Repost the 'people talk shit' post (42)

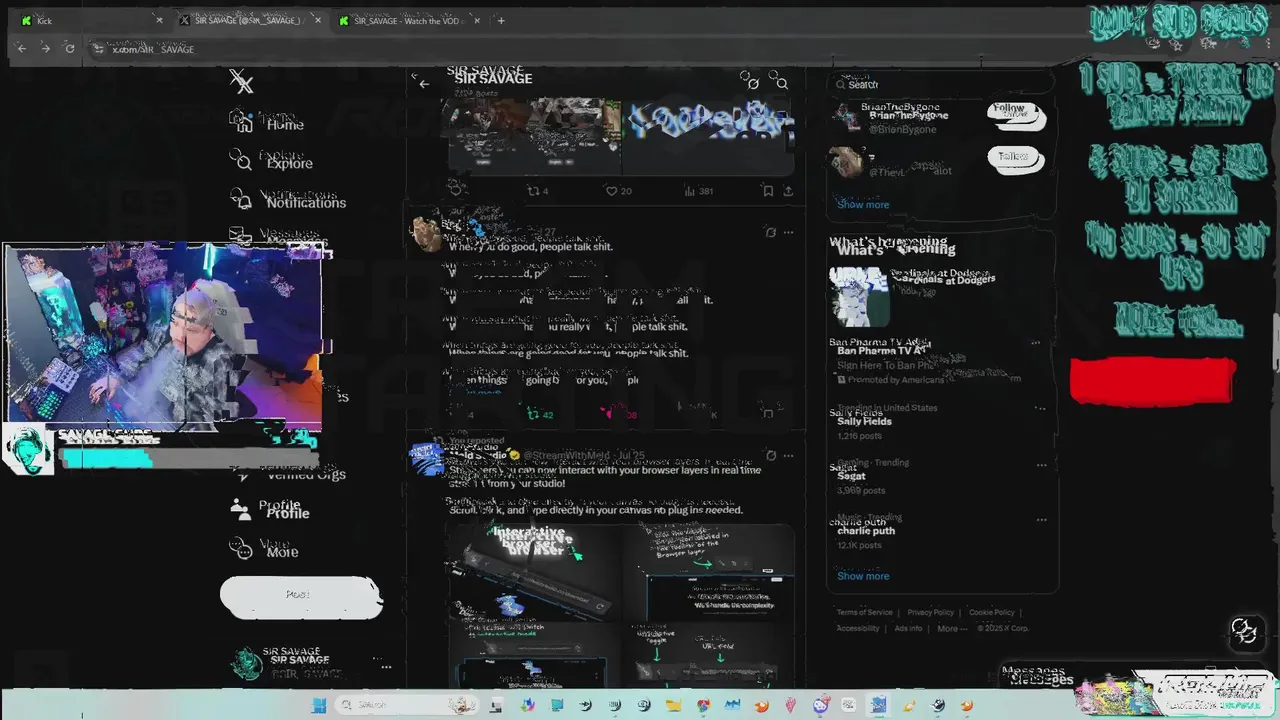pos(540,413)
